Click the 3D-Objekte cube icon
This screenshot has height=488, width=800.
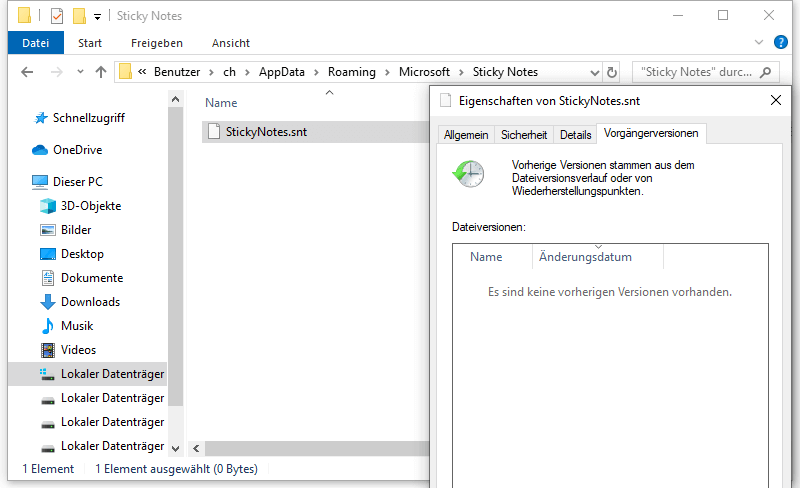click(47, 206)
